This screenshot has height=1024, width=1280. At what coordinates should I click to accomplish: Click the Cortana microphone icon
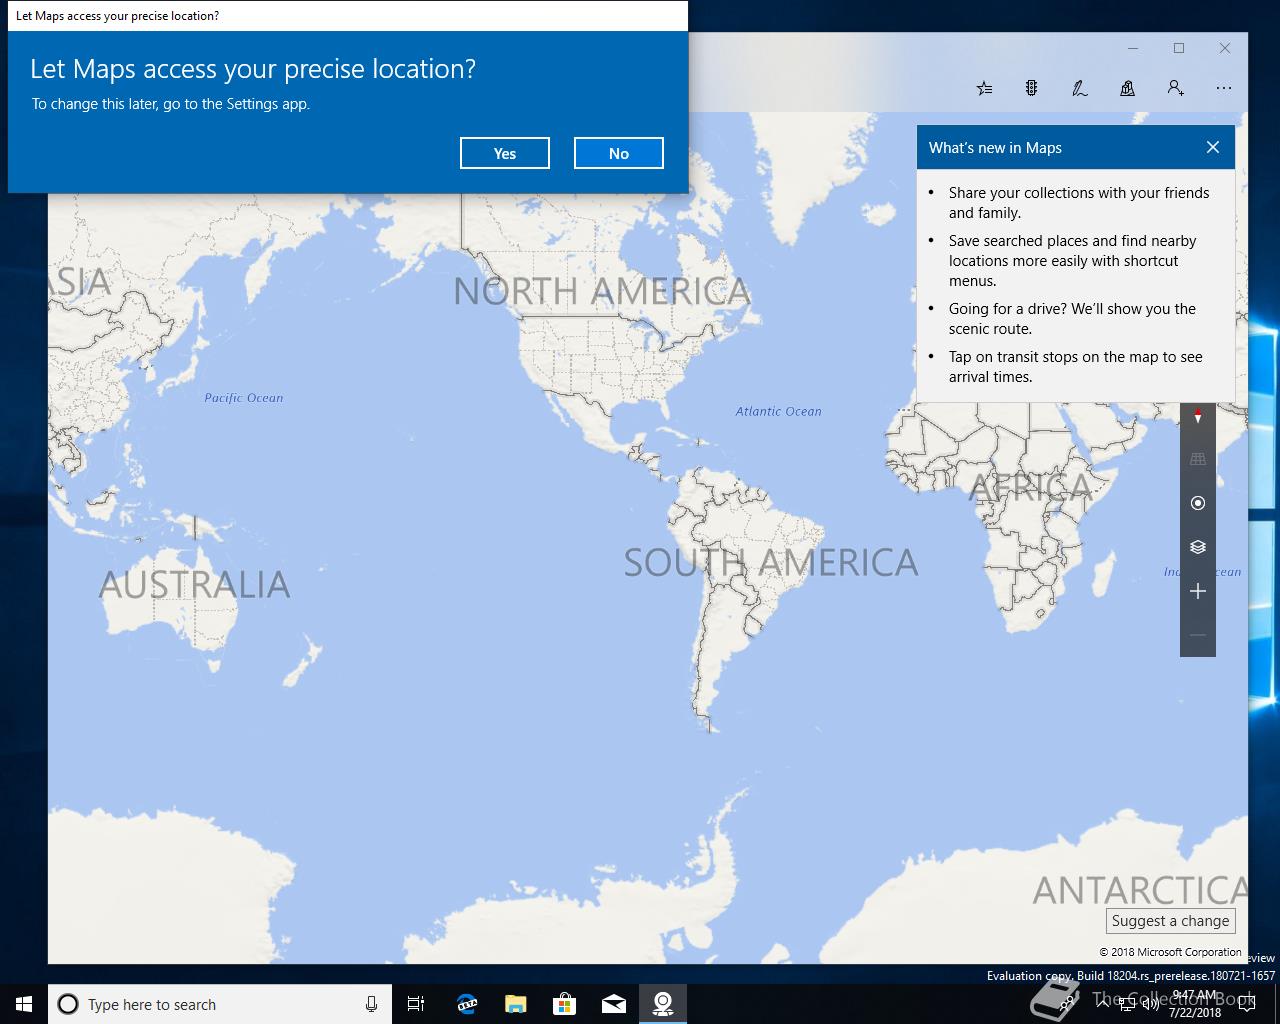click(371, 1004)
